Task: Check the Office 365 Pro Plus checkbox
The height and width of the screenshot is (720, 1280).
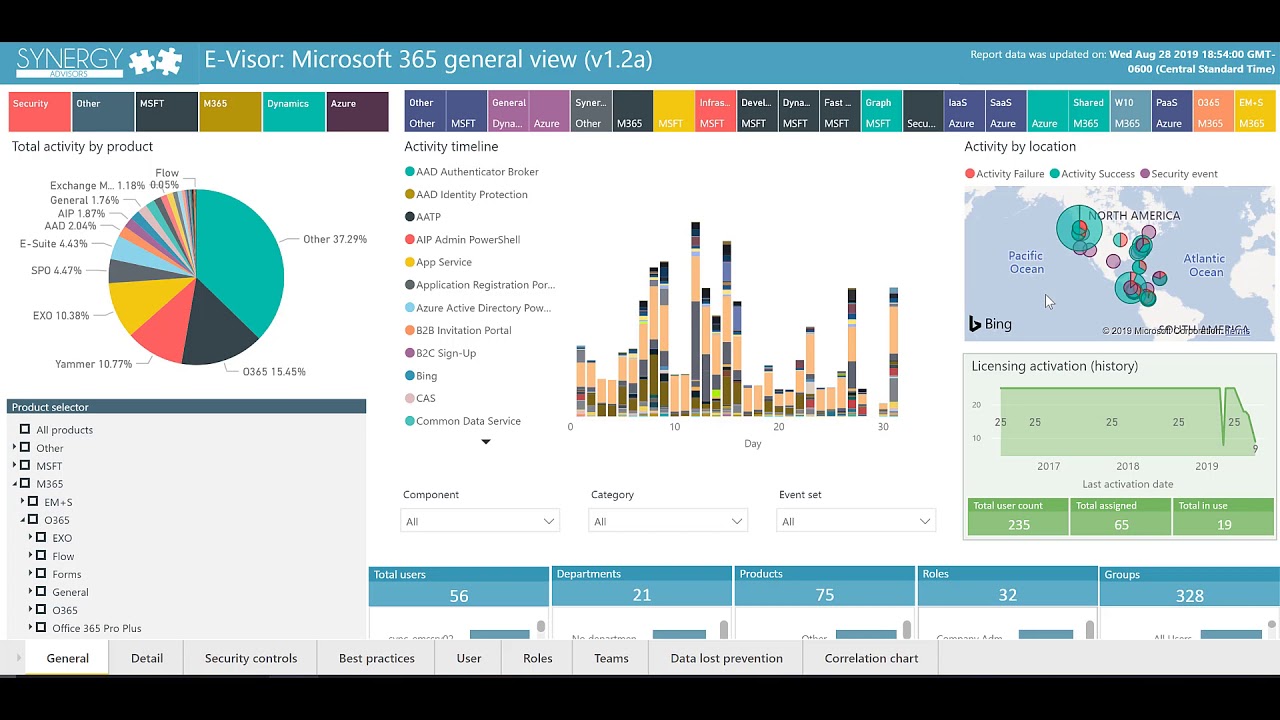Action: pos(41,628)
